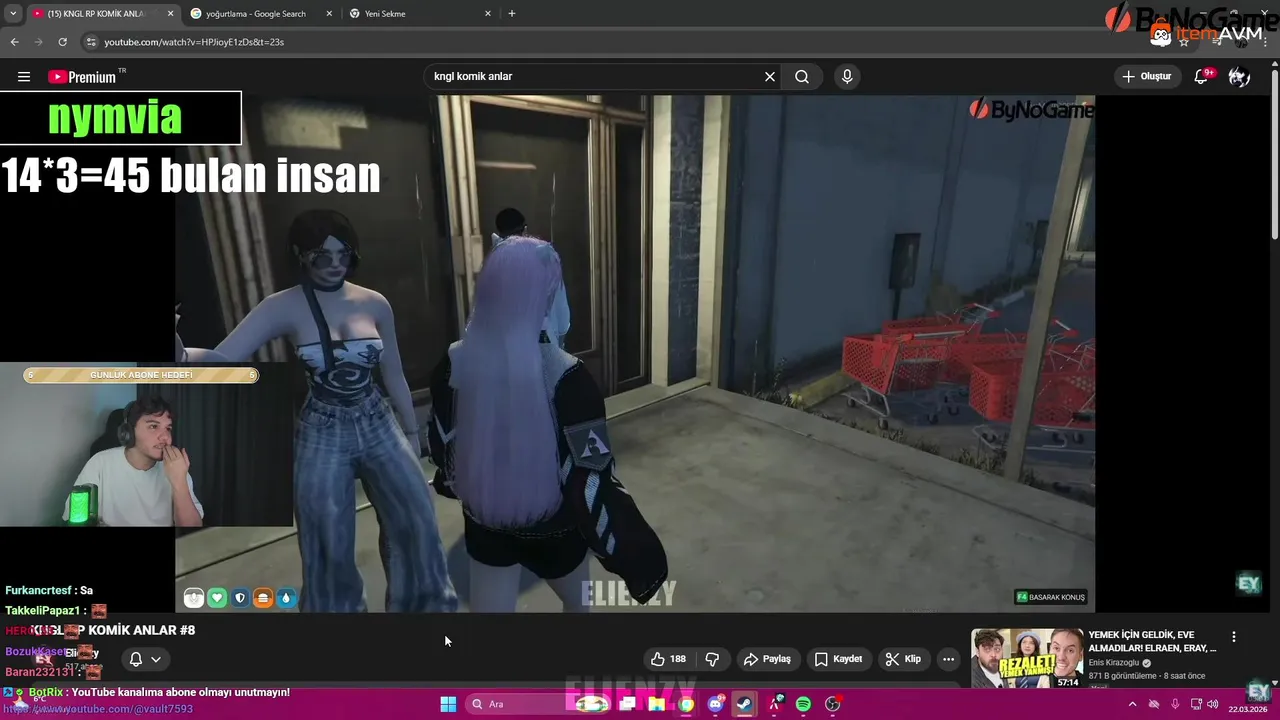Click the tray microphone icon

click(x=1175, y=704)
